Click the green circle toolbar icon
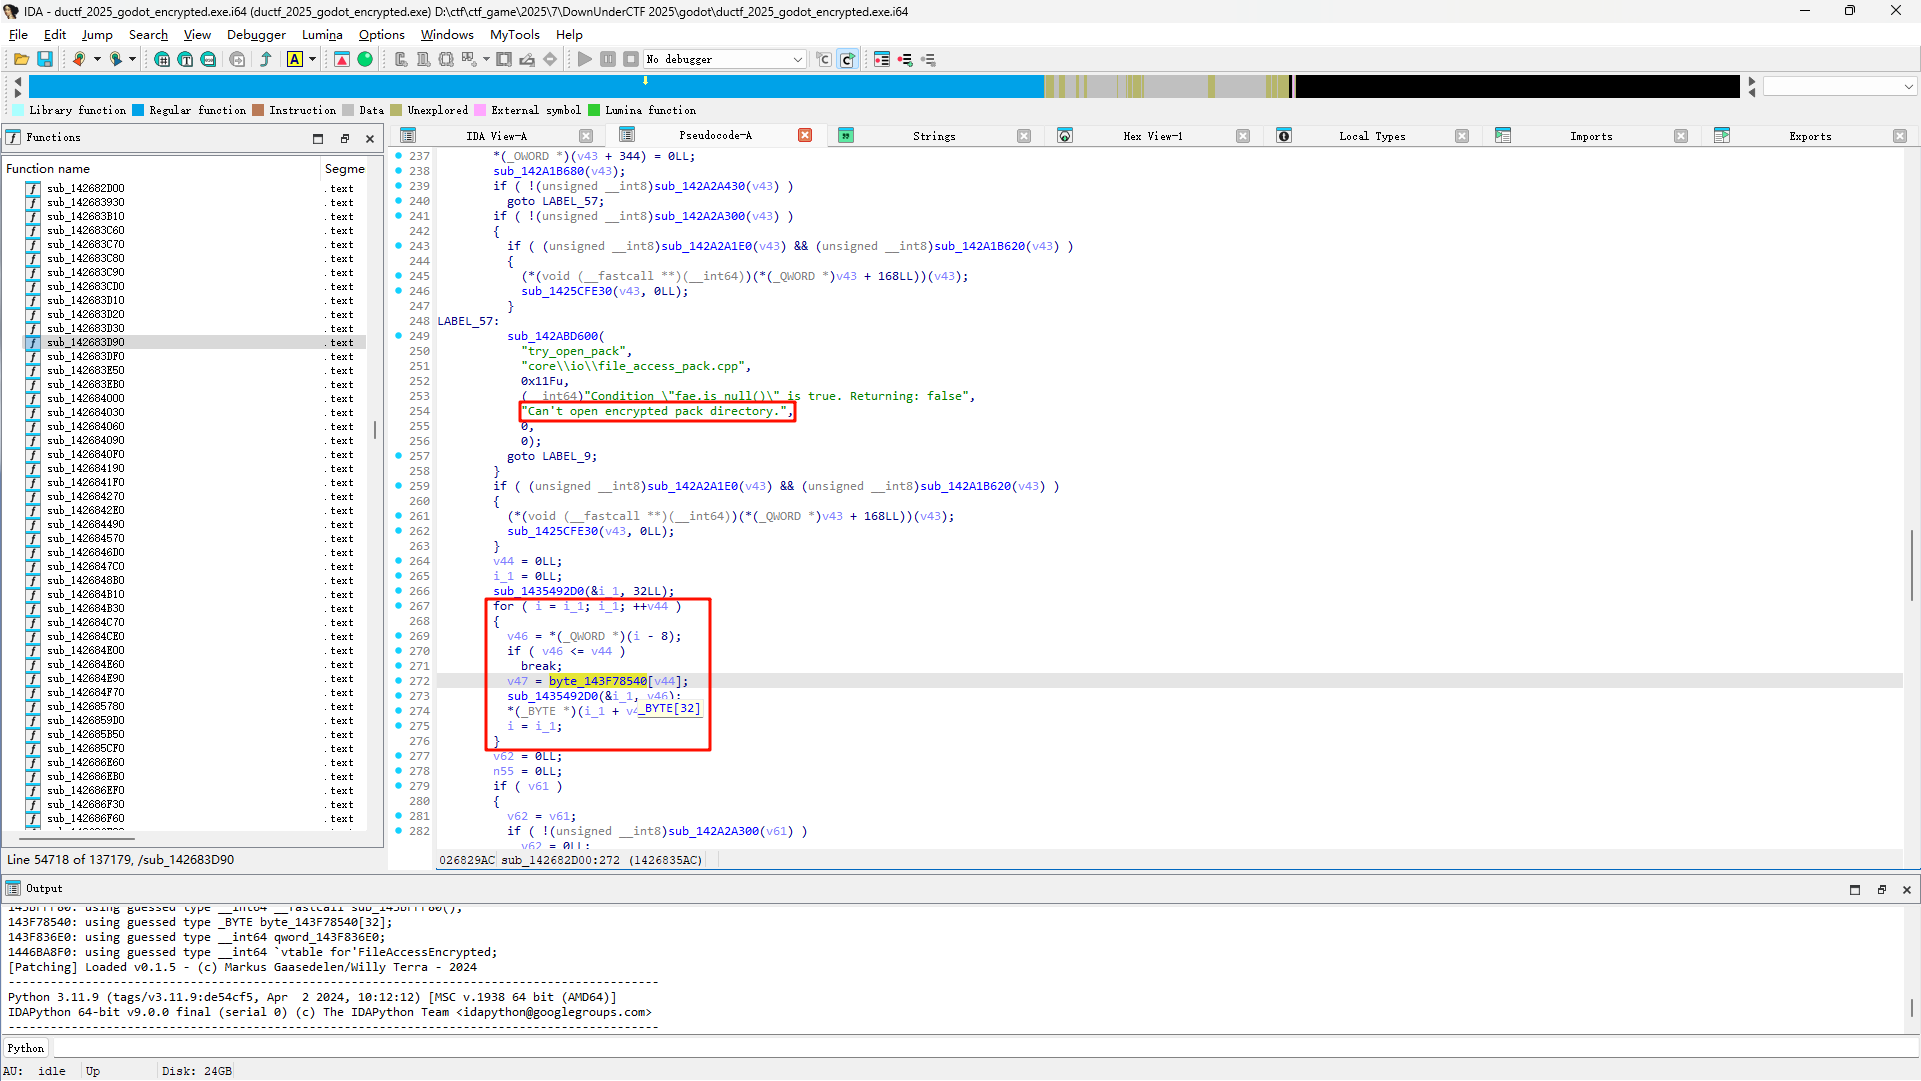 [365, 60]
